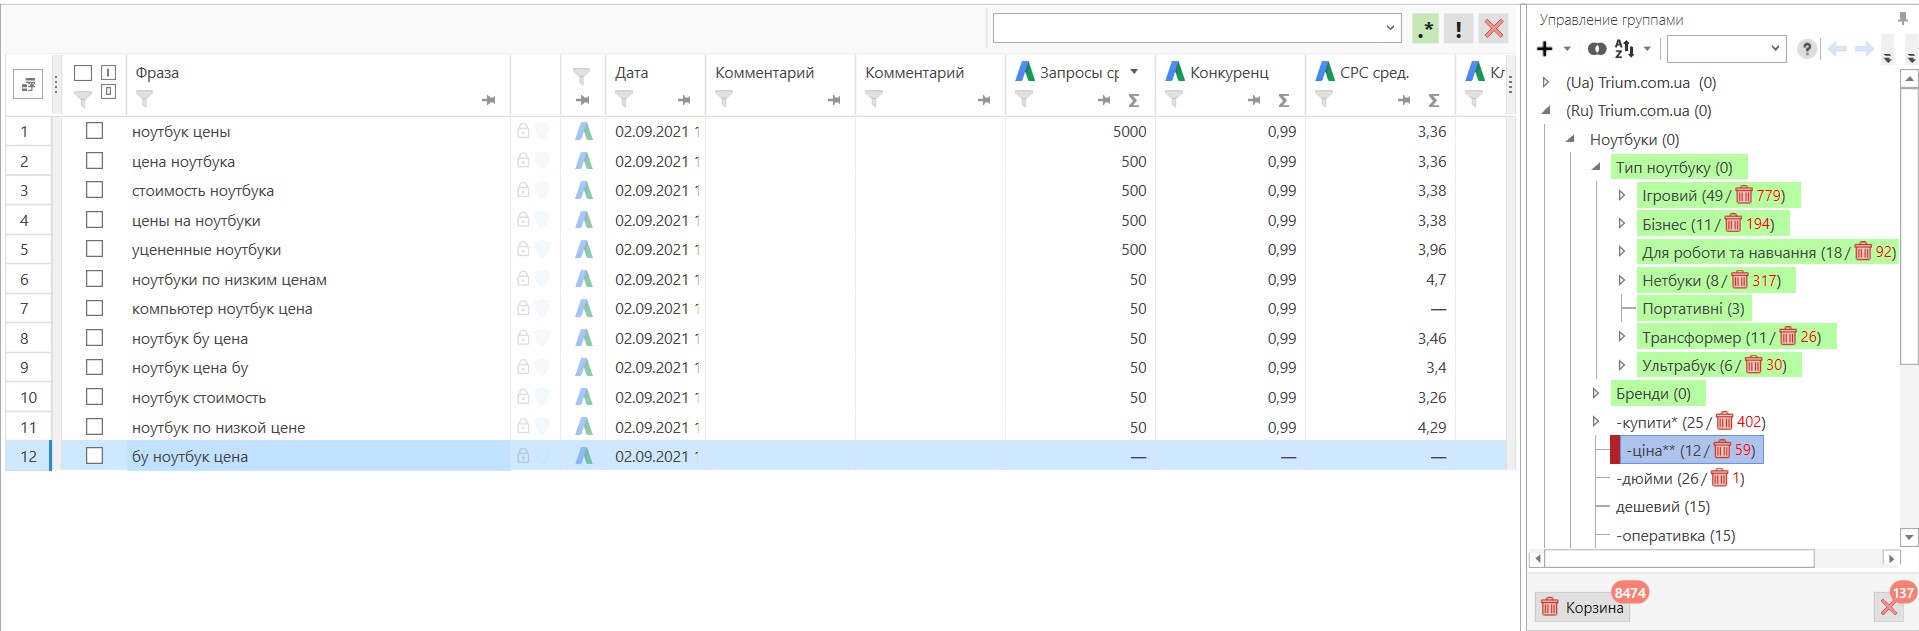Check the row 'компьютер ноутбук цена'
This screenshot has width=1919, height=631.
coord(94,308)
